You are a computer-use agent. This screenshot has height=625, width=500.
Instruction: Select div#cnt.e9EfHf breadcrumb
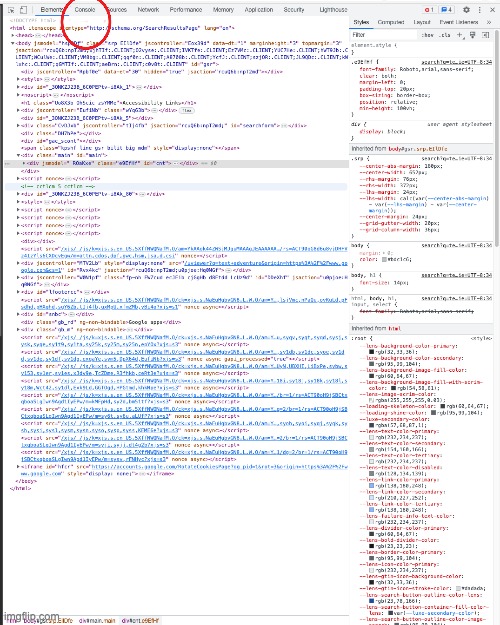(140, 621)
